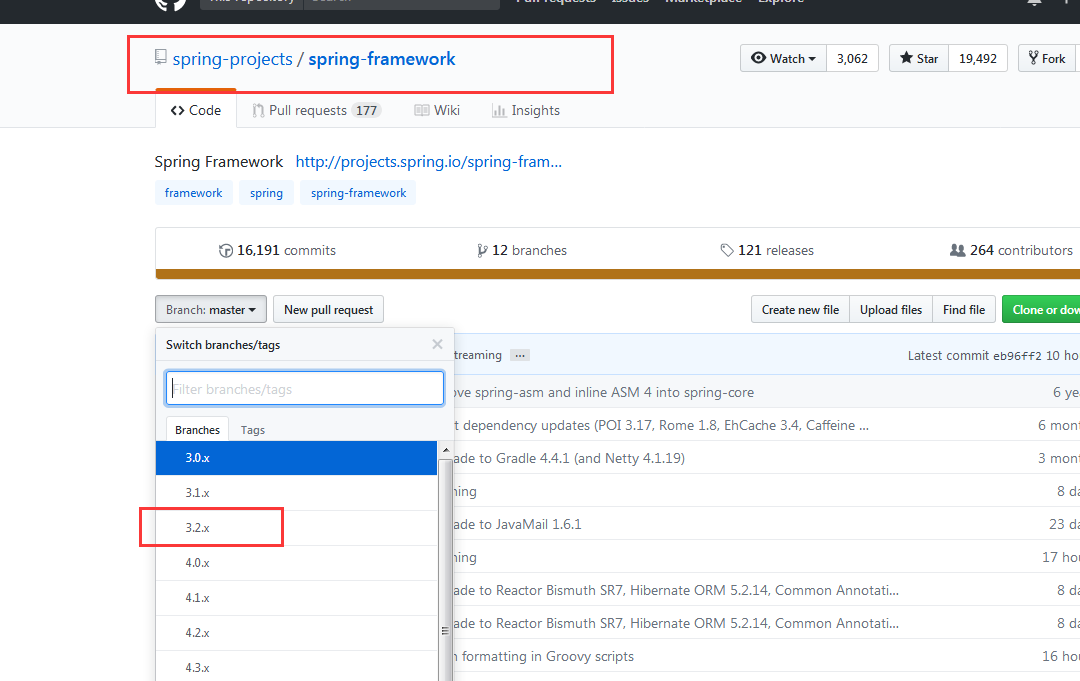Go to the spring-projects organization
The height and width of the screenshot is (681, 1080).
233,59
